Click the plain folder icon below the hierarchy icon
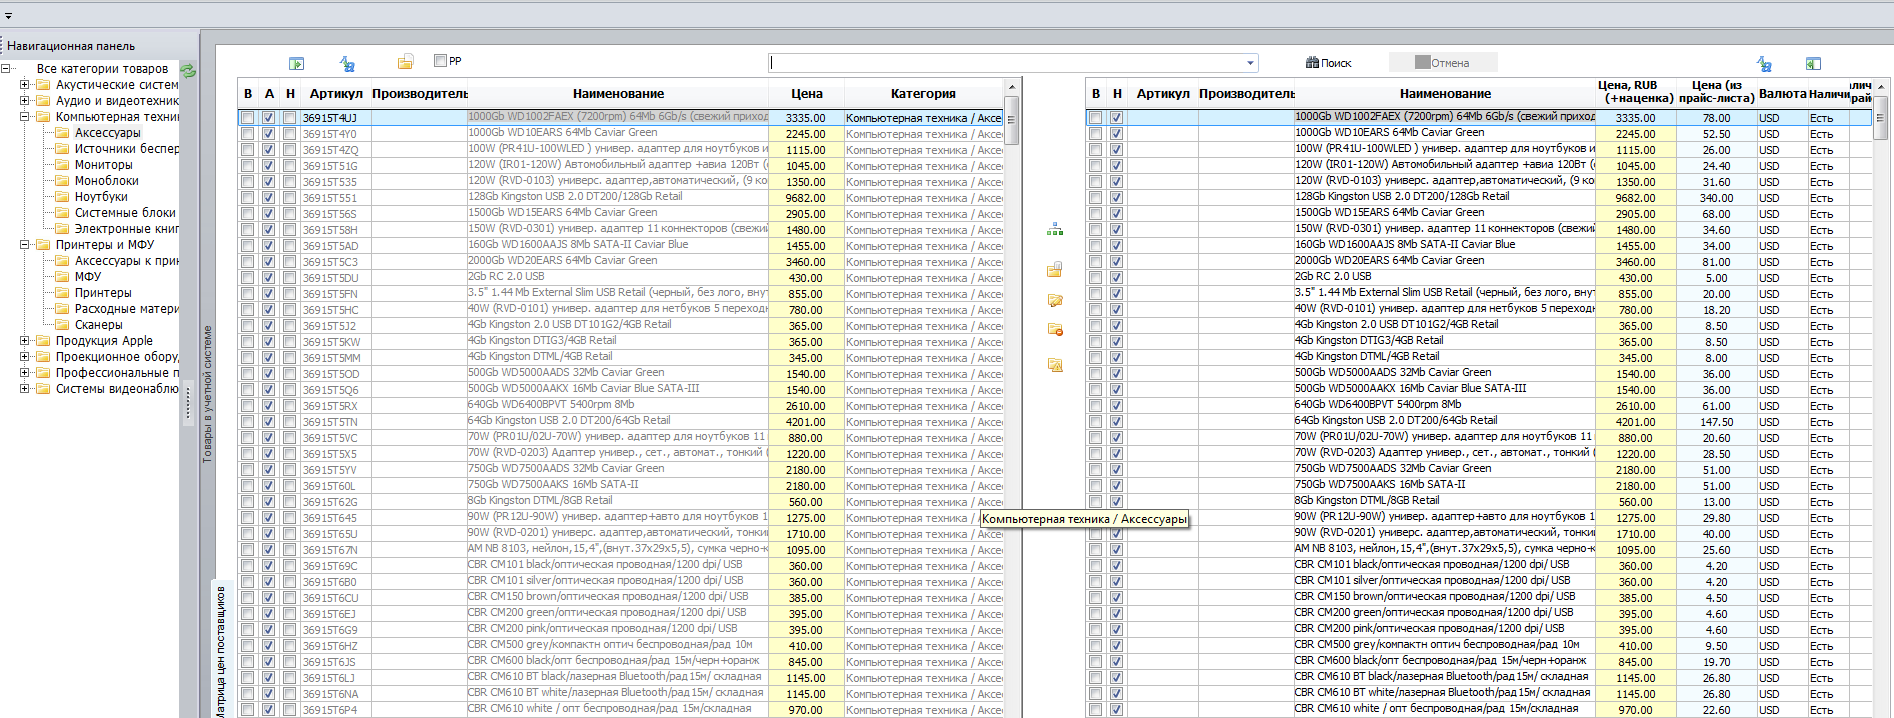This screenshot has height=718, width=1894. coord(1054,269)
